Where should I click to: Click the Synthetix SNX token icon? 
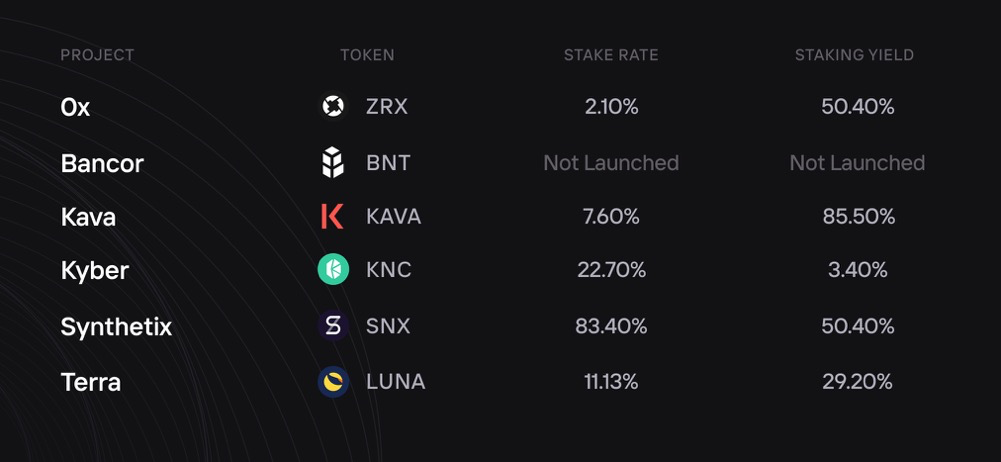(x=333, y=326)
